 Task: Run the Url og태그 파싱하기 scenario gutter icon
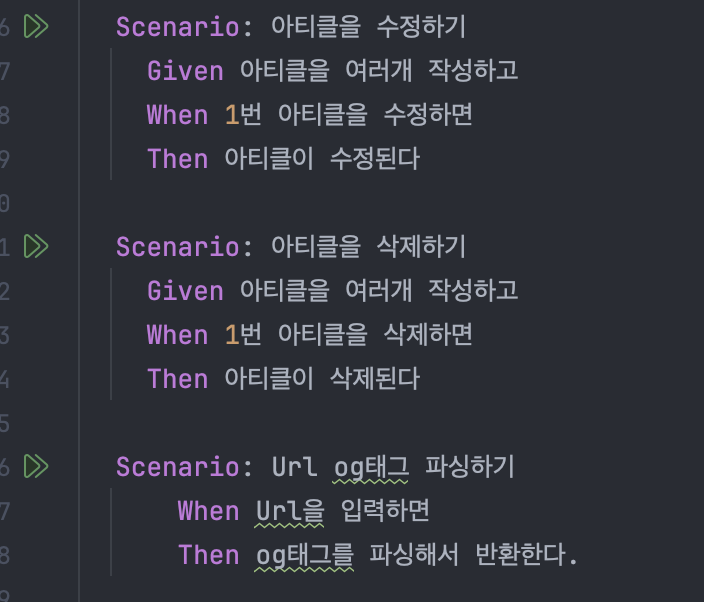point(36,466)
